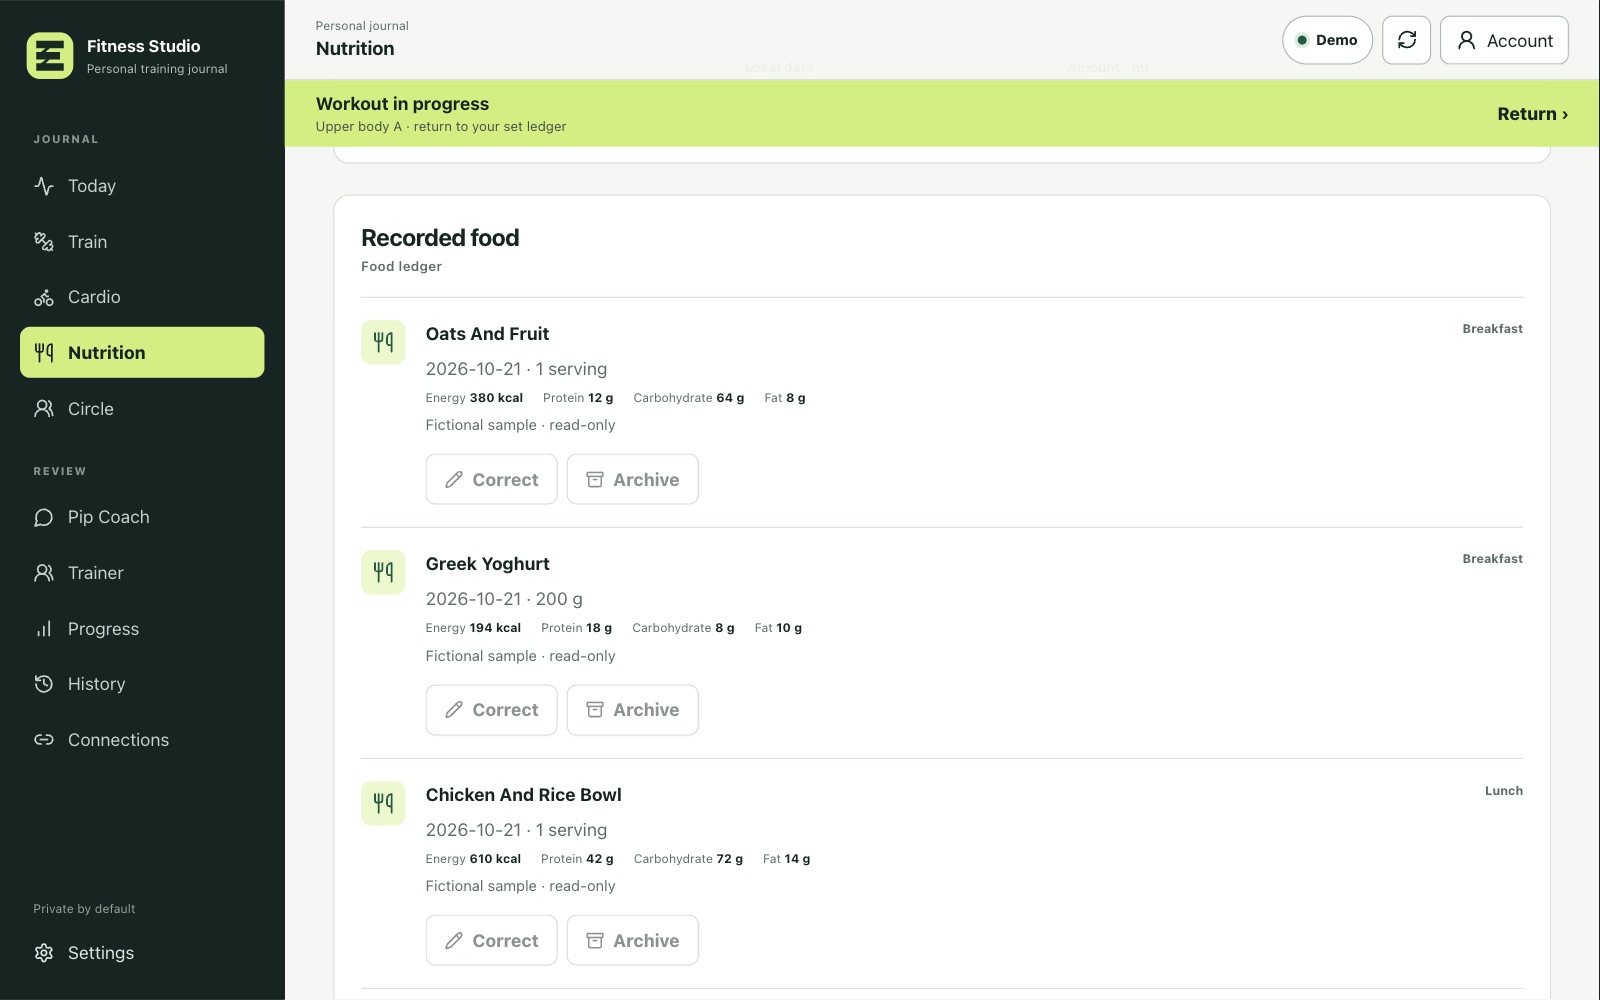Image resolution: width=1600 pixels, height=1000 pixels.
Task: Archive the Greek Yoghurt entry
Action: pos(632,710)
